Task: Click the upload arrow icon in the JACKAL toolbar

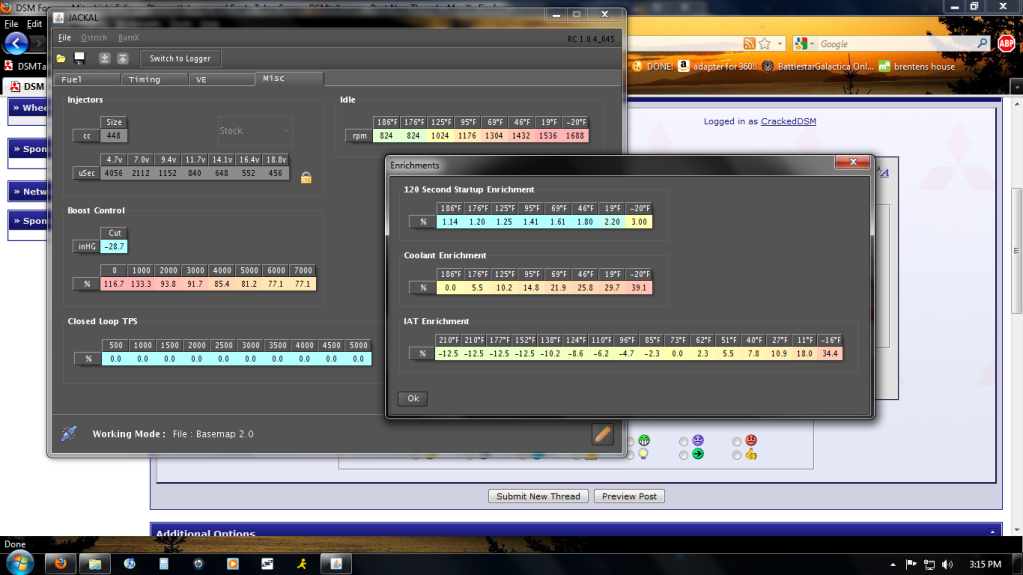Action: (123, 58)
